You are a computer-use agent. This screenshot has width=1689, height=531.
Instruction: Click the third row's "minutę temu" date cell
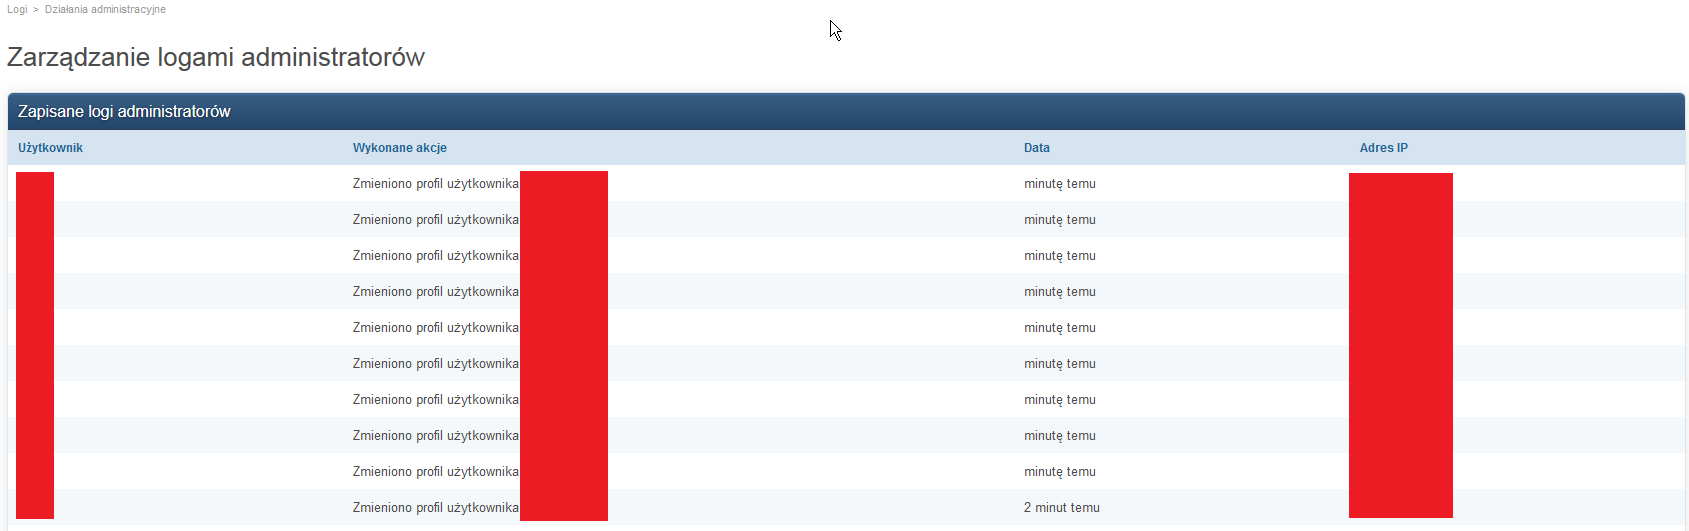point(1059,256)
